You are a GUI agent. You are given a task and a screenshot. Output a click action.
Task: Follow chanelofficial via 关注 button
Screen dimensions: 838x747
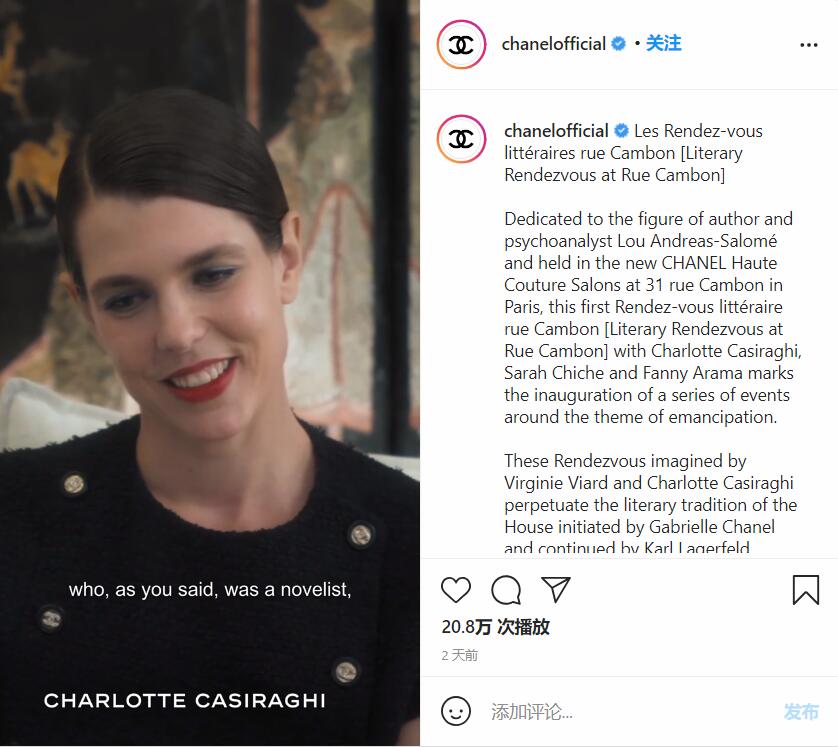(663, 43)
